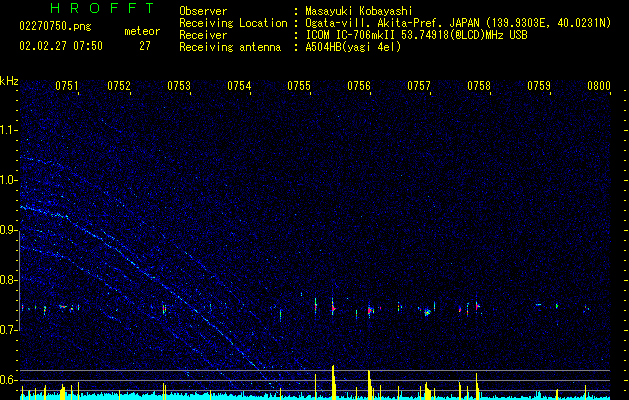This screenshot has height=400, width=629.
Task: Select the Ogata-vill. Akita-Pref. JAPAN location text
Action: click(x=458, y=23)
